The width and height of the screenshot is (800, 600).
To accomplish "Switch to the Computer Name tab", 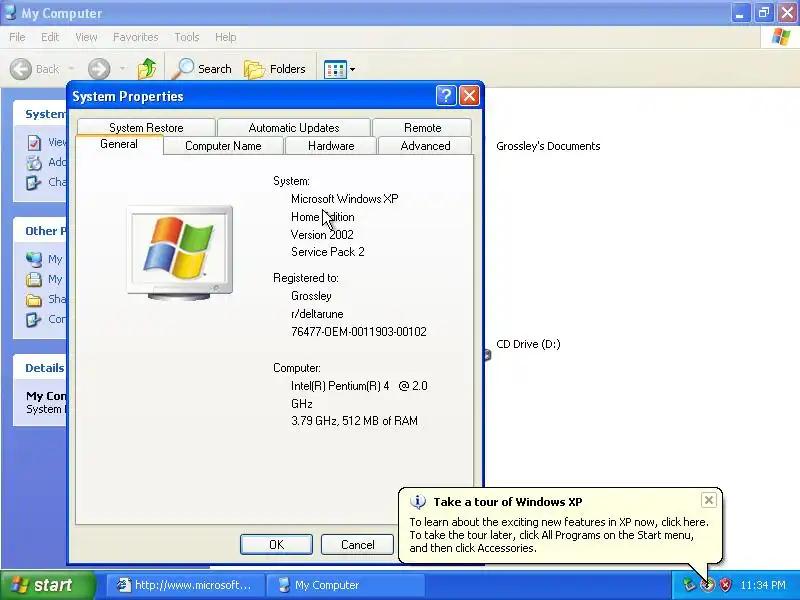I will click(223, 146).
